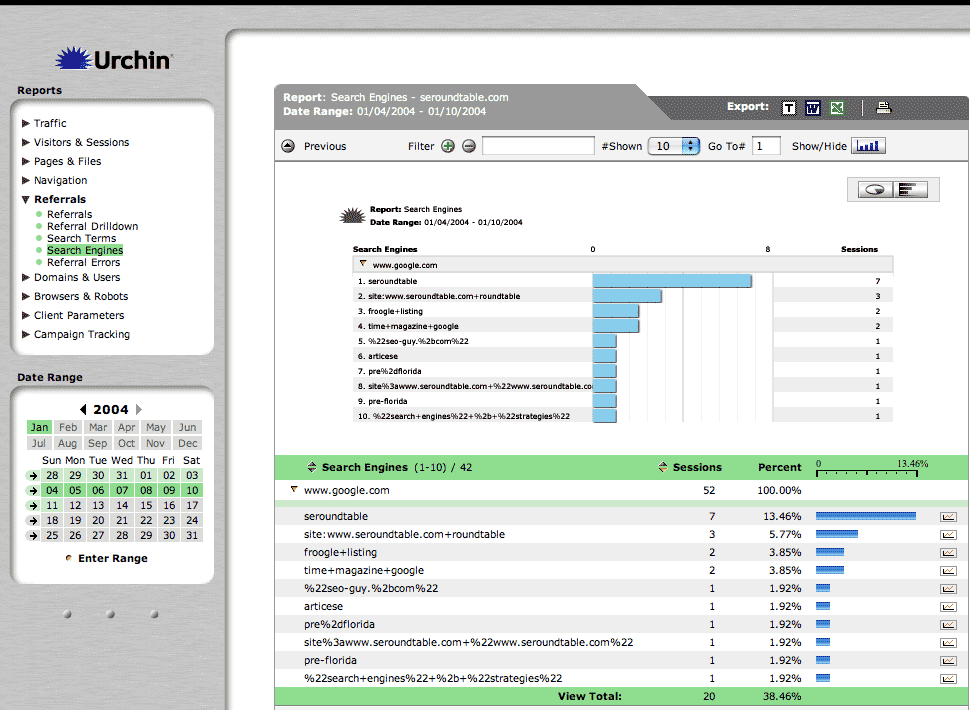Viewport: 970px width, 710px height.
Task: Export report as text file icon
Action: (x=789, y=108)
